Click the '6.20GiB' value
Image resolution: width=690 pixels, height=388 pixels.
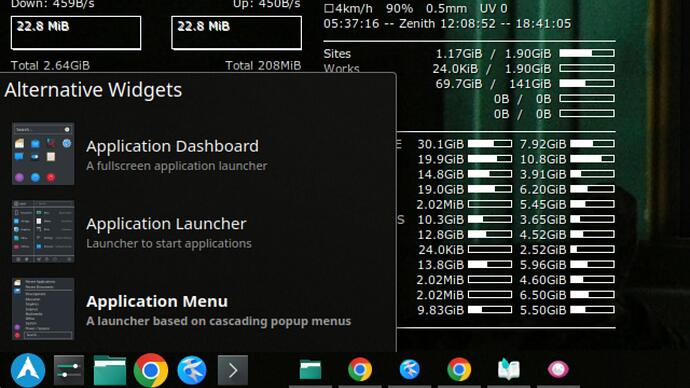[543, 189]
